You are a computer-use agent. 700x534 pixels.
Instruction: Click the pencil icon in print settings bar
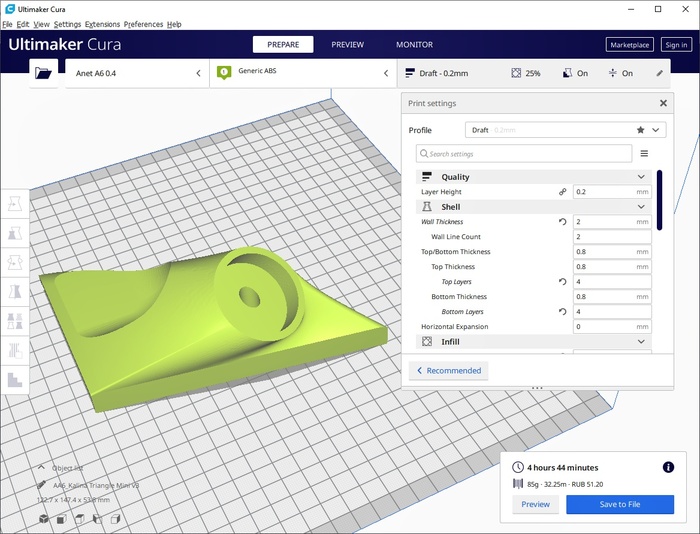659,73
